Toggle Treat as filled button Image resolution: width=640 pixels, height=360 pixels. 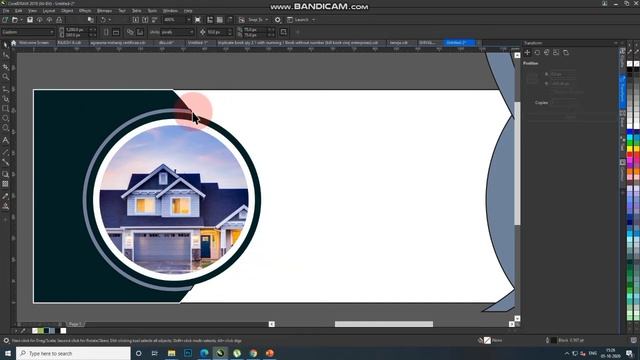(284, 32)
